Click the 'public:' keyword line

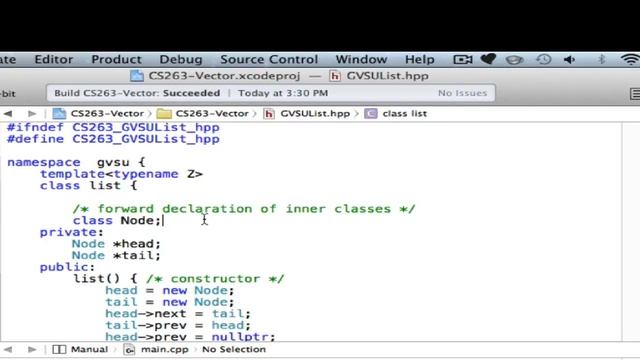(67, 267)
